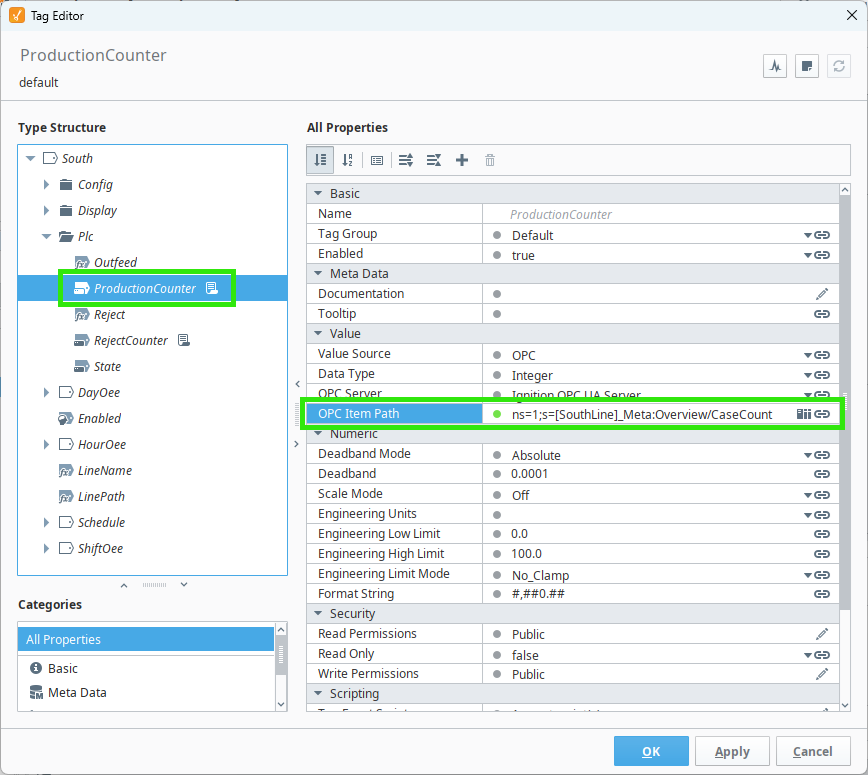Select RejectCounter in the type tree

(x=130, y=341)
